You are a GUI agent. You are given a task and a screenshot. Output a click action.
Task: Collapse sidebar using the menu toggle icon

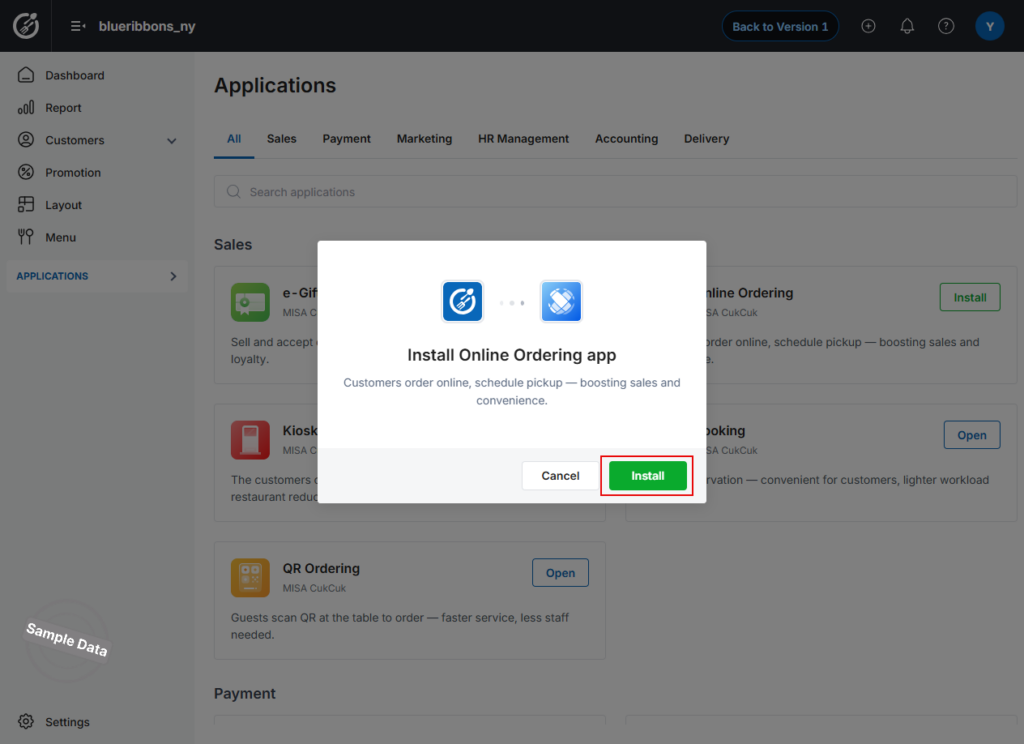(78, 26)
